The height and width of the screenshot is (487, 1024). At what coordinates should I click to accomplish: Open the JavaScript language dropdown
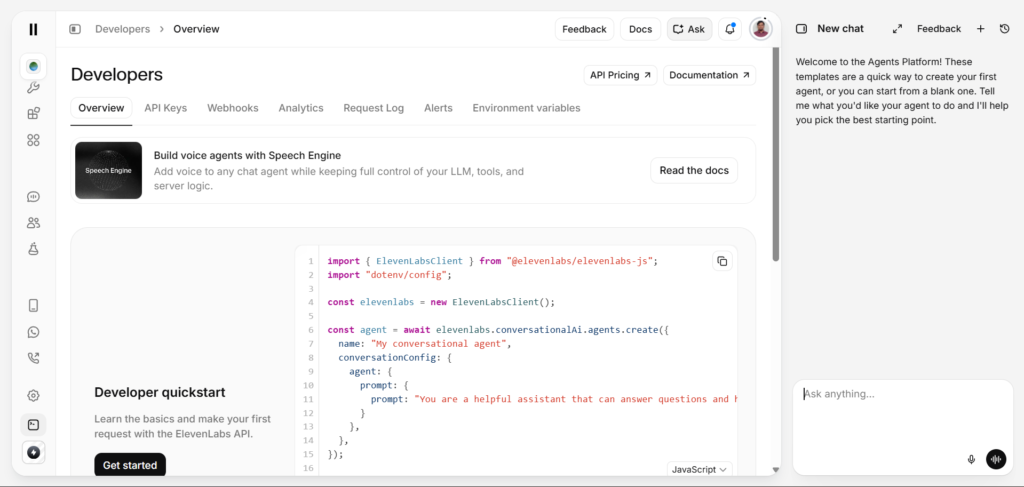[x=699, y=469]
